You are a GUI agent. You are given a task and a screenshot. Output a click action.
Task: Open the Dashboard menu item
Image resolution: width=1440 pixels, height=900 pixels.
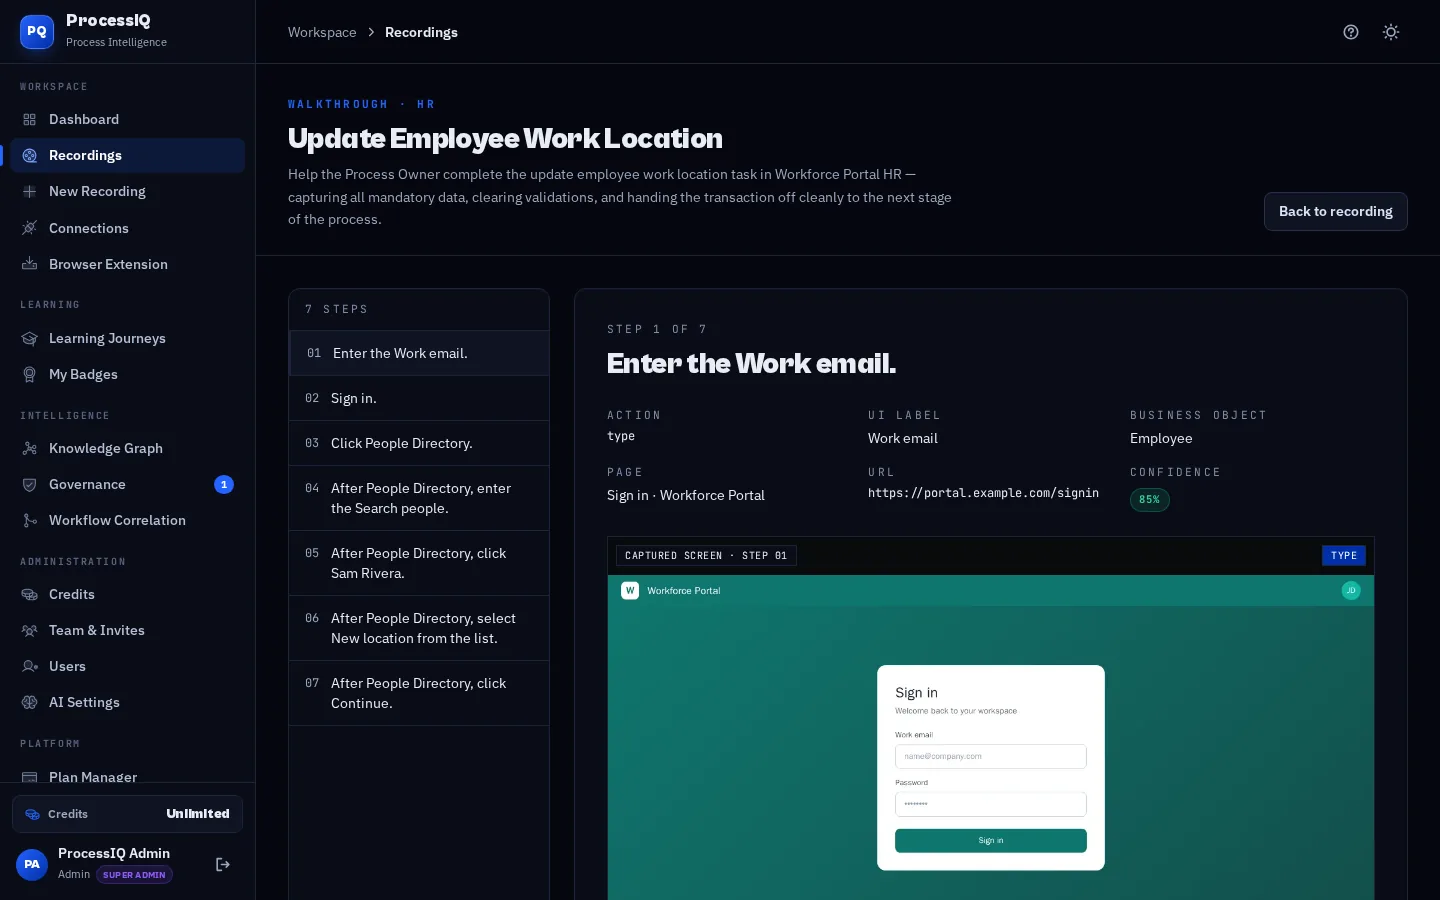127,119
